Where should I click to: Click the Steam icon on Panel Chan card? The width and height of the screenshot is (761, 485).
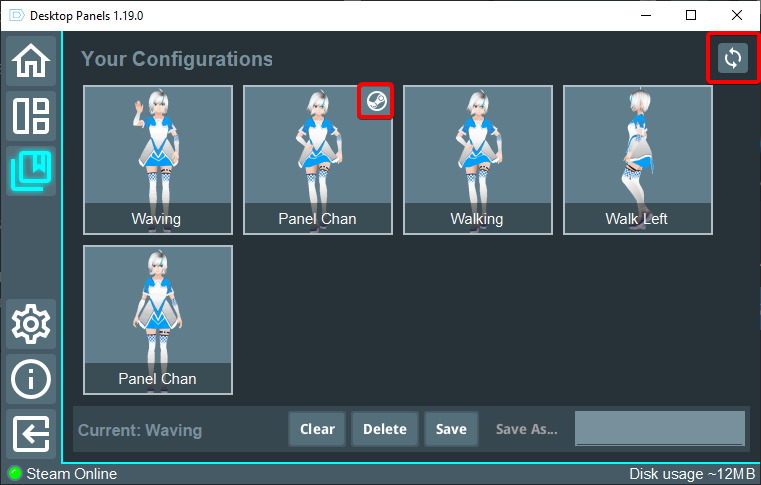[x=376, y=101]
